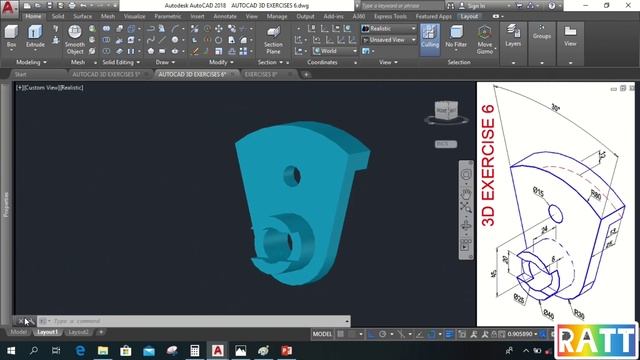Add a new drawing tab with plus
Viewport: 640px width, 360px height.
pyautogui.click(x=306, y=74)
